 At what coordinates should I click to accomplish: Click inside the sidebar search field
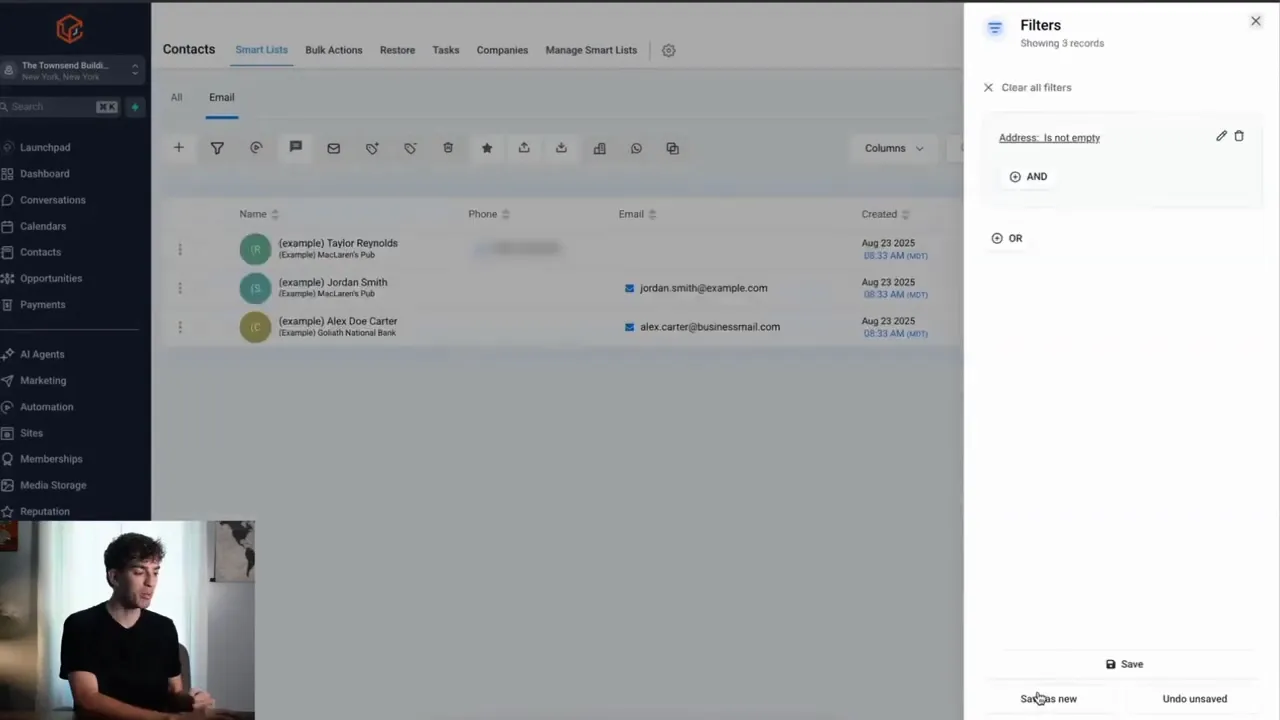pyautogui.click(x=55, y=106)
